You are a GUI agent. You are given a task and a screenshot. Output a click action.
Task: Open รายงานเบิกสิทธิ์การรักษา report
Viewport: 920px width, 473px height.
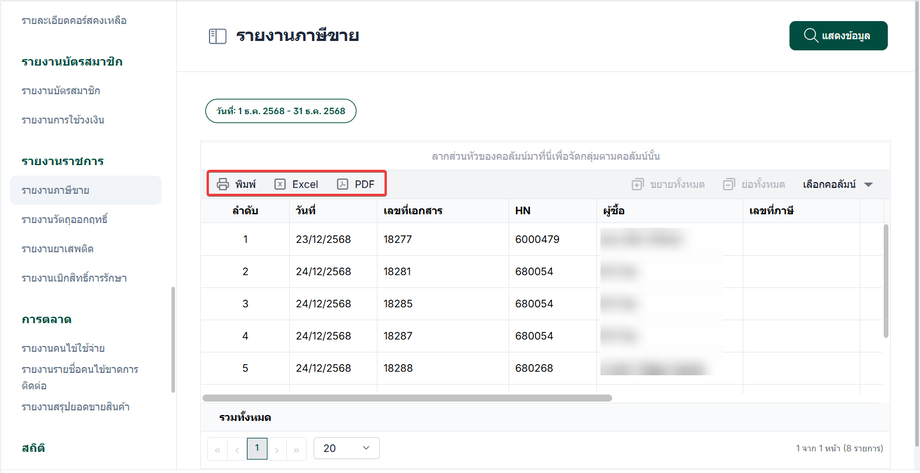tap(74, 278)
